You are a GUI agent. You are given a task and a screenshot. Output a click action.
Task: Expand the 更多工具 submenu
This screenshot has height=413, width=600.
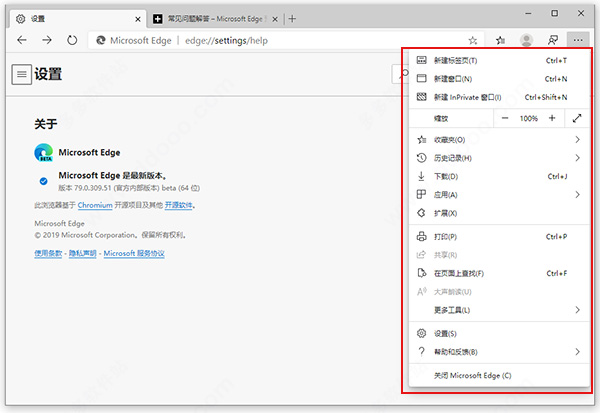[578, 311]
